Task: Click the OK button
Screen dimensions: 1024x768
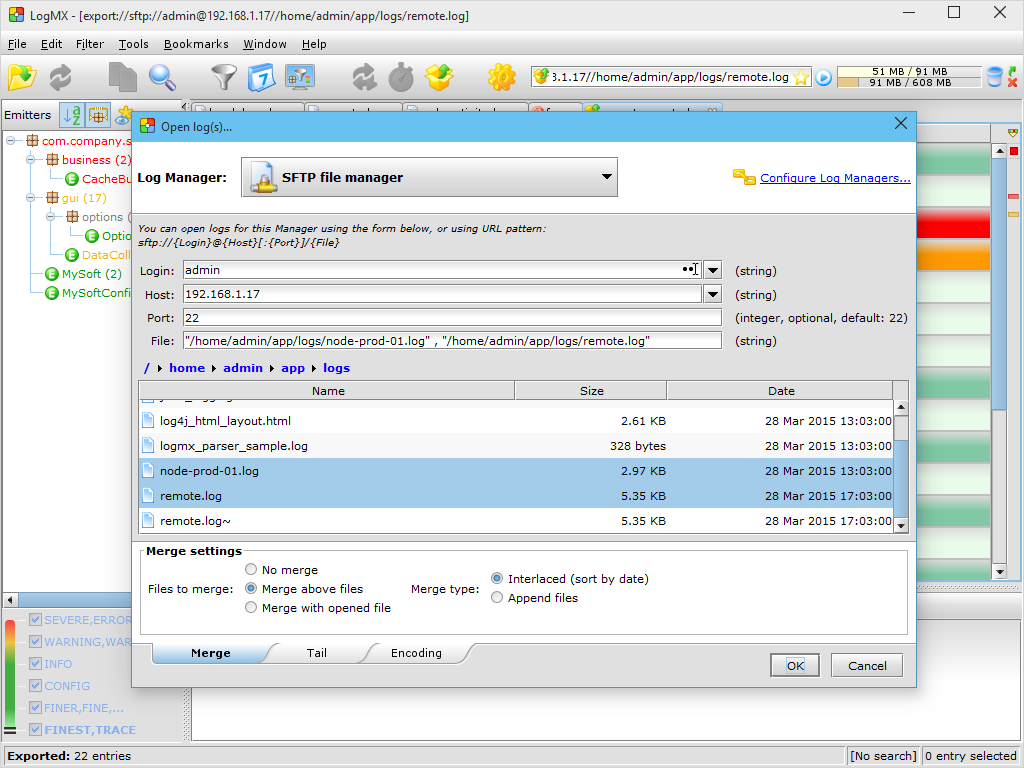Action: 795,665
